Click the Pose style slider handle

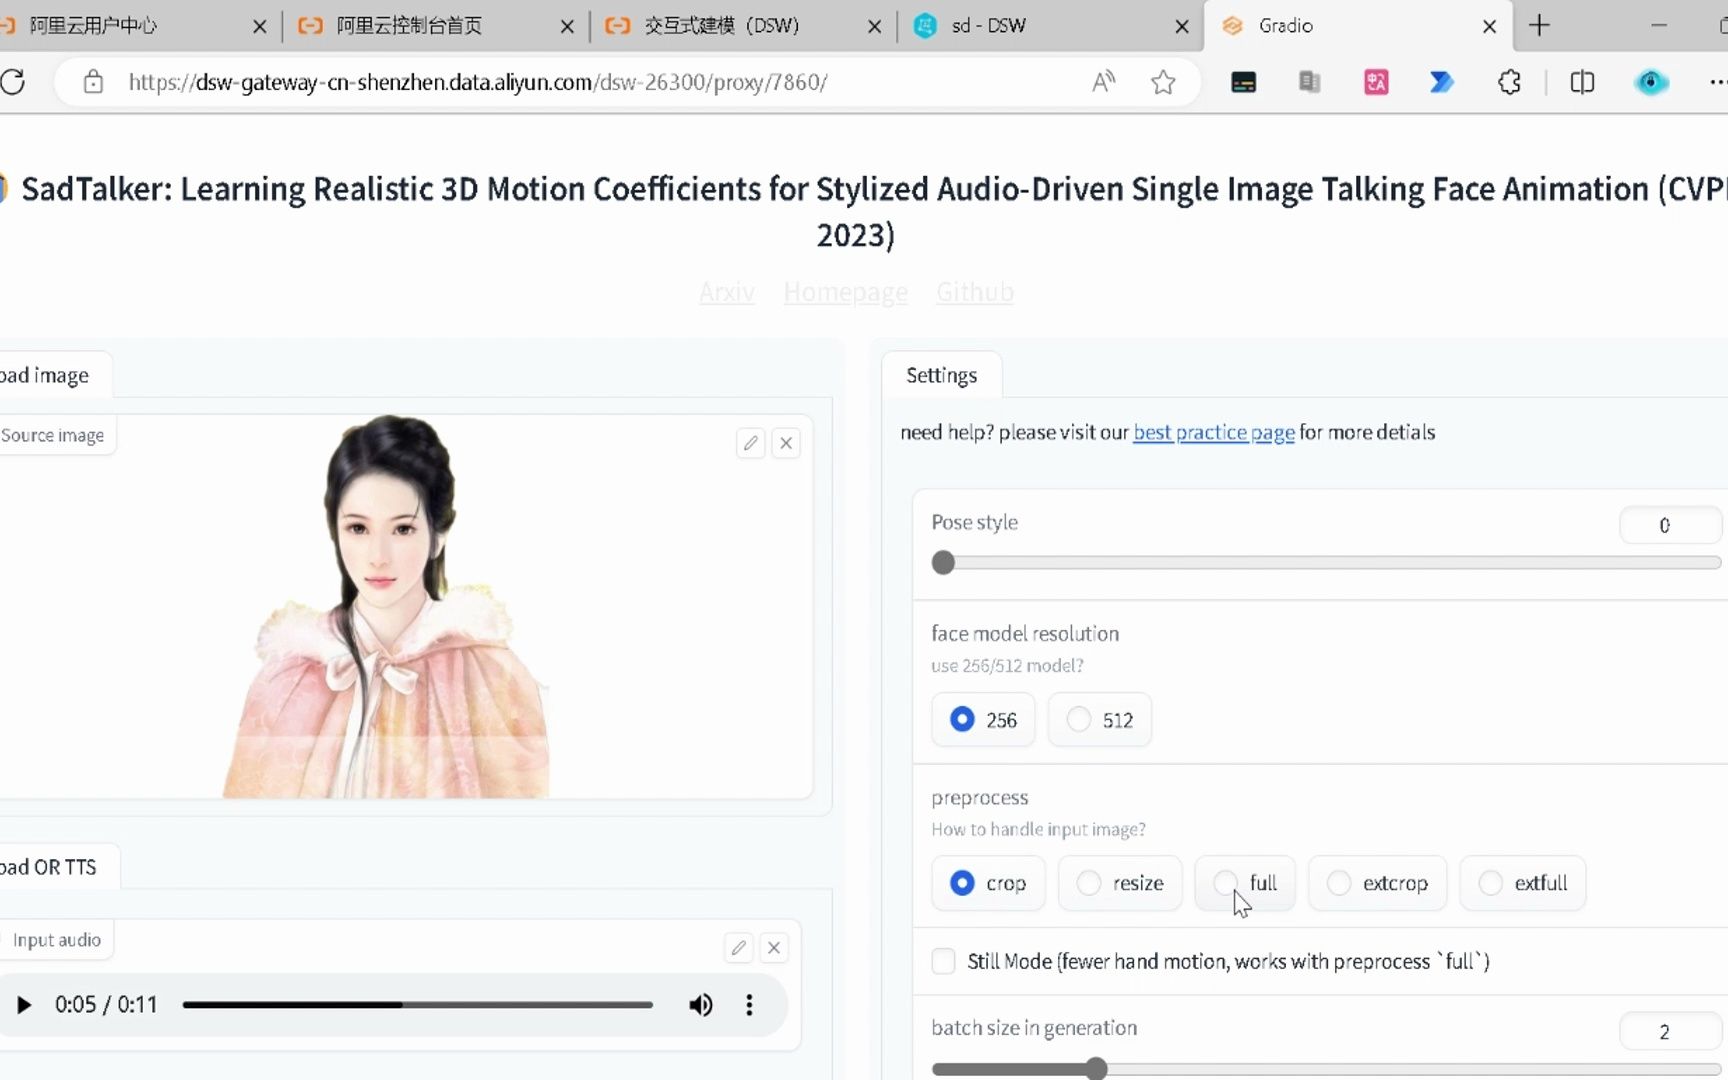[x=943, y=562]
